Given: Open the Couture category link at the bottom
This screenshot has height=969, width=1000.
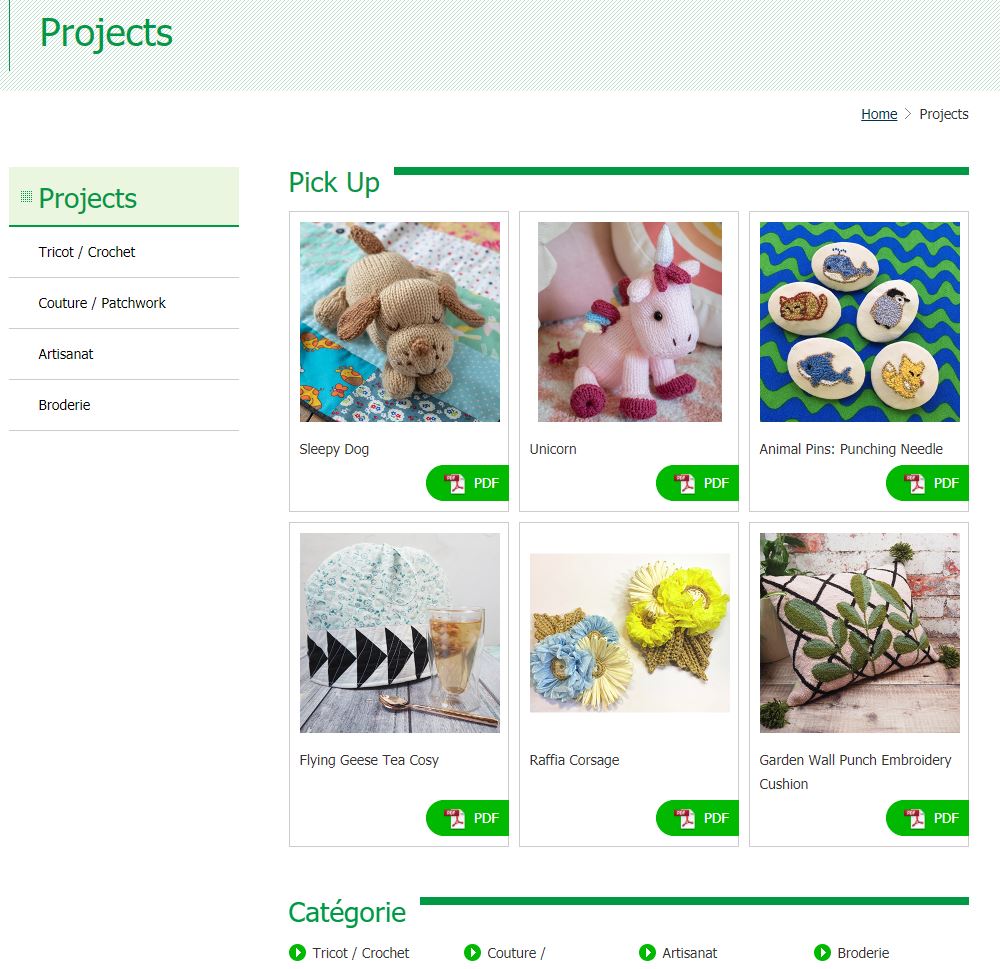Looking at the screenshot, I should pyautogui.click(x=516, y=952).
